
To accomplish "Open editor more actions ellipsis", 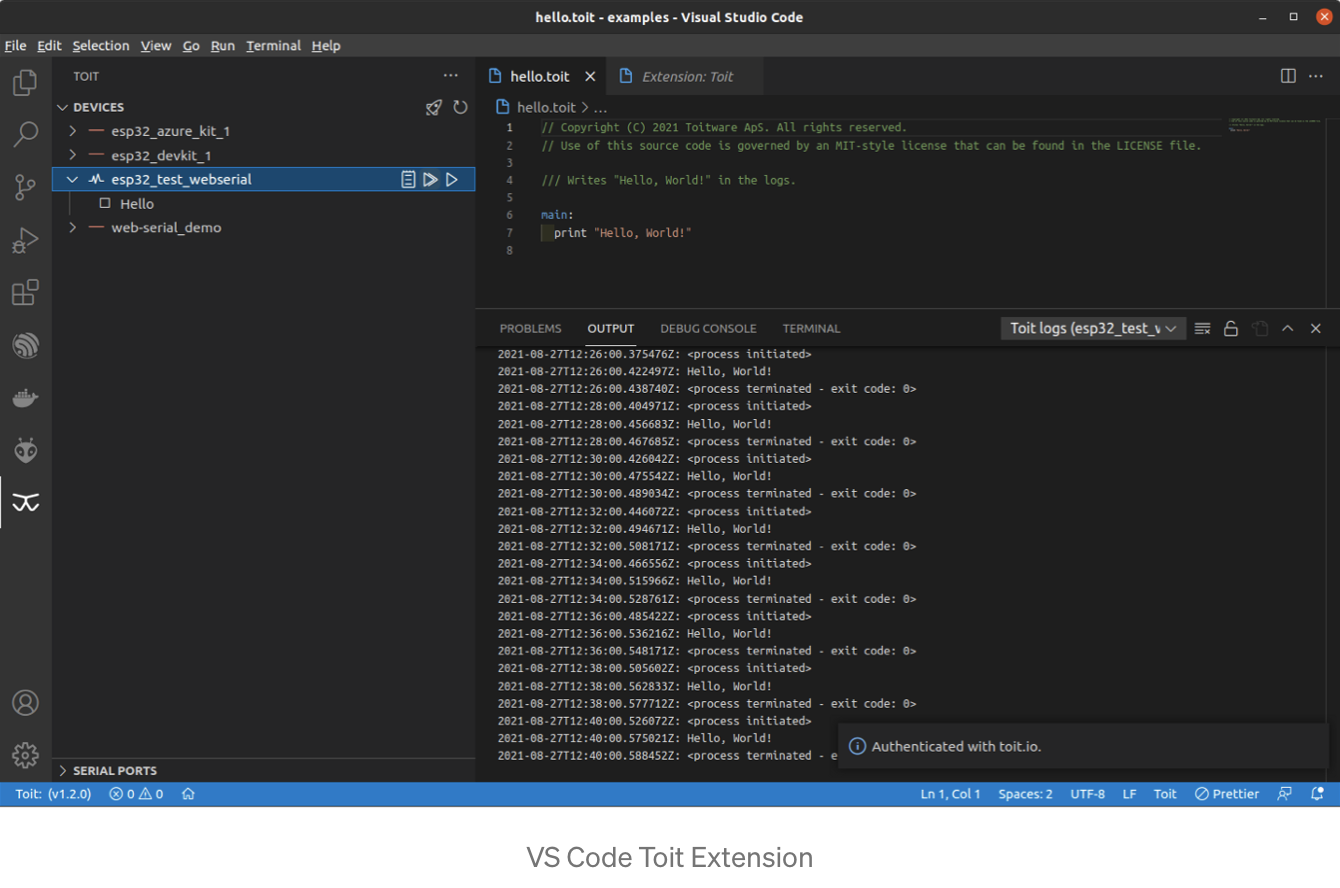I will pos(1317,76).
